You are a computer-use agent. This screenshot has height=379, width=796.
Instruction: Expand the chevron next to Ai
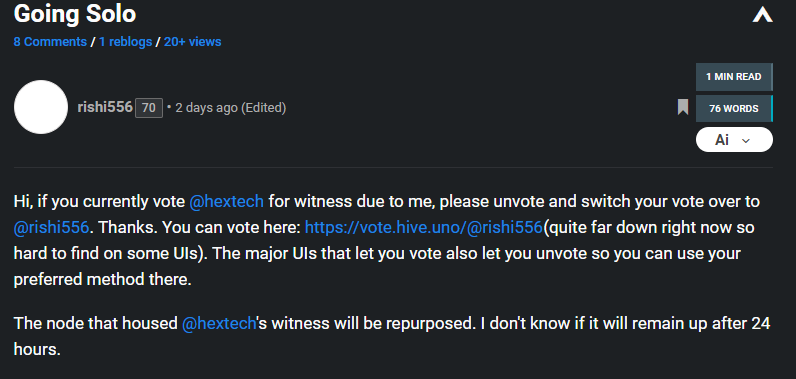(746, 141)
